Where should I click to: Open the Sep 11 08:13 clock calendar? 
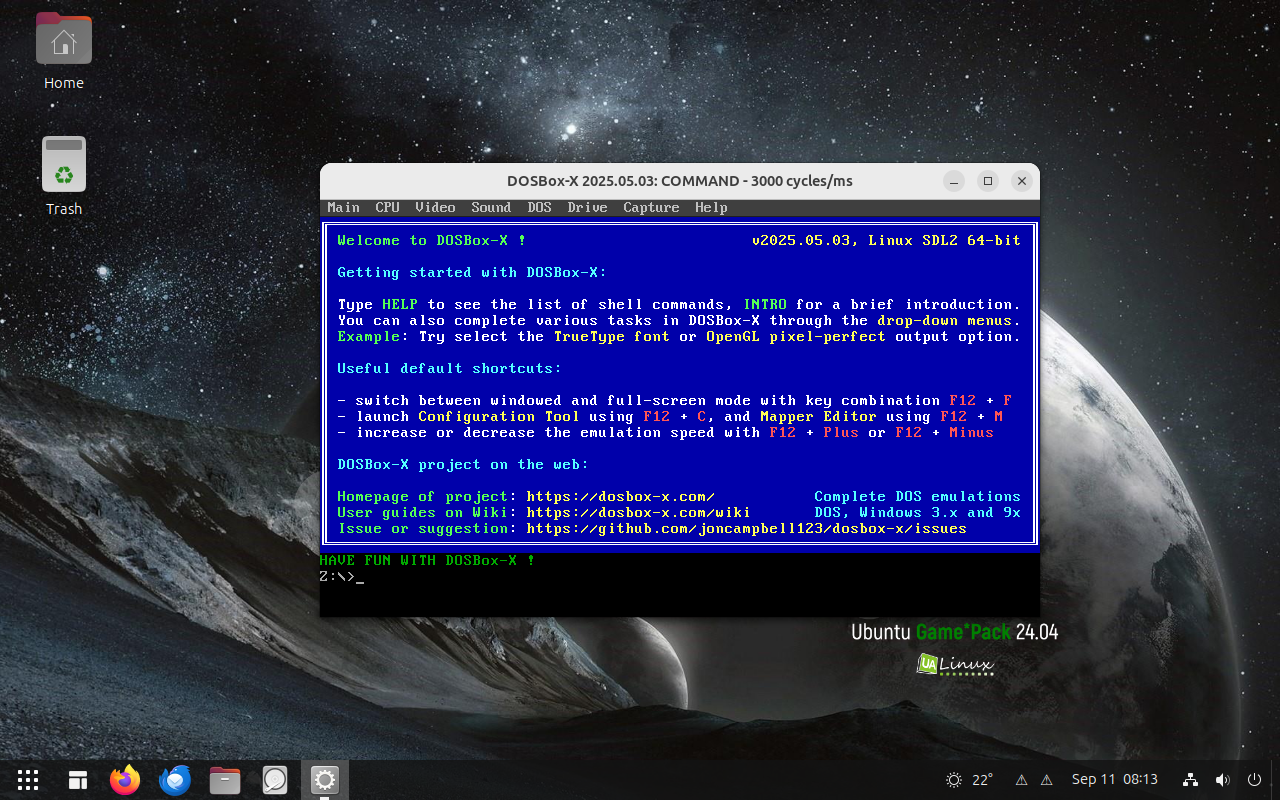point(1114,780)
